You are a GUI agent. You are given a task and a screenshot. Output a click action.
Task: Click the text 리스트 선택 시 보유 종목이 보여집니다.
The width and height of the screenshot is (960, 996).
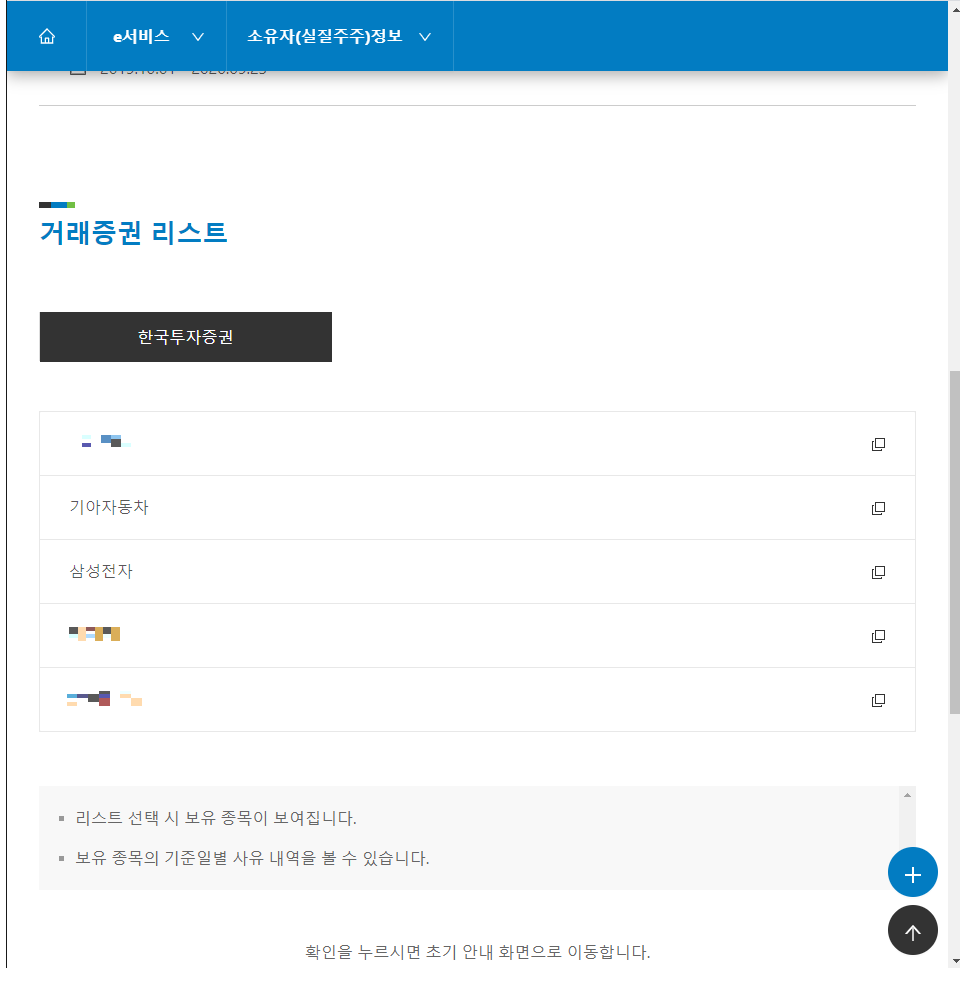pos(216,818)
